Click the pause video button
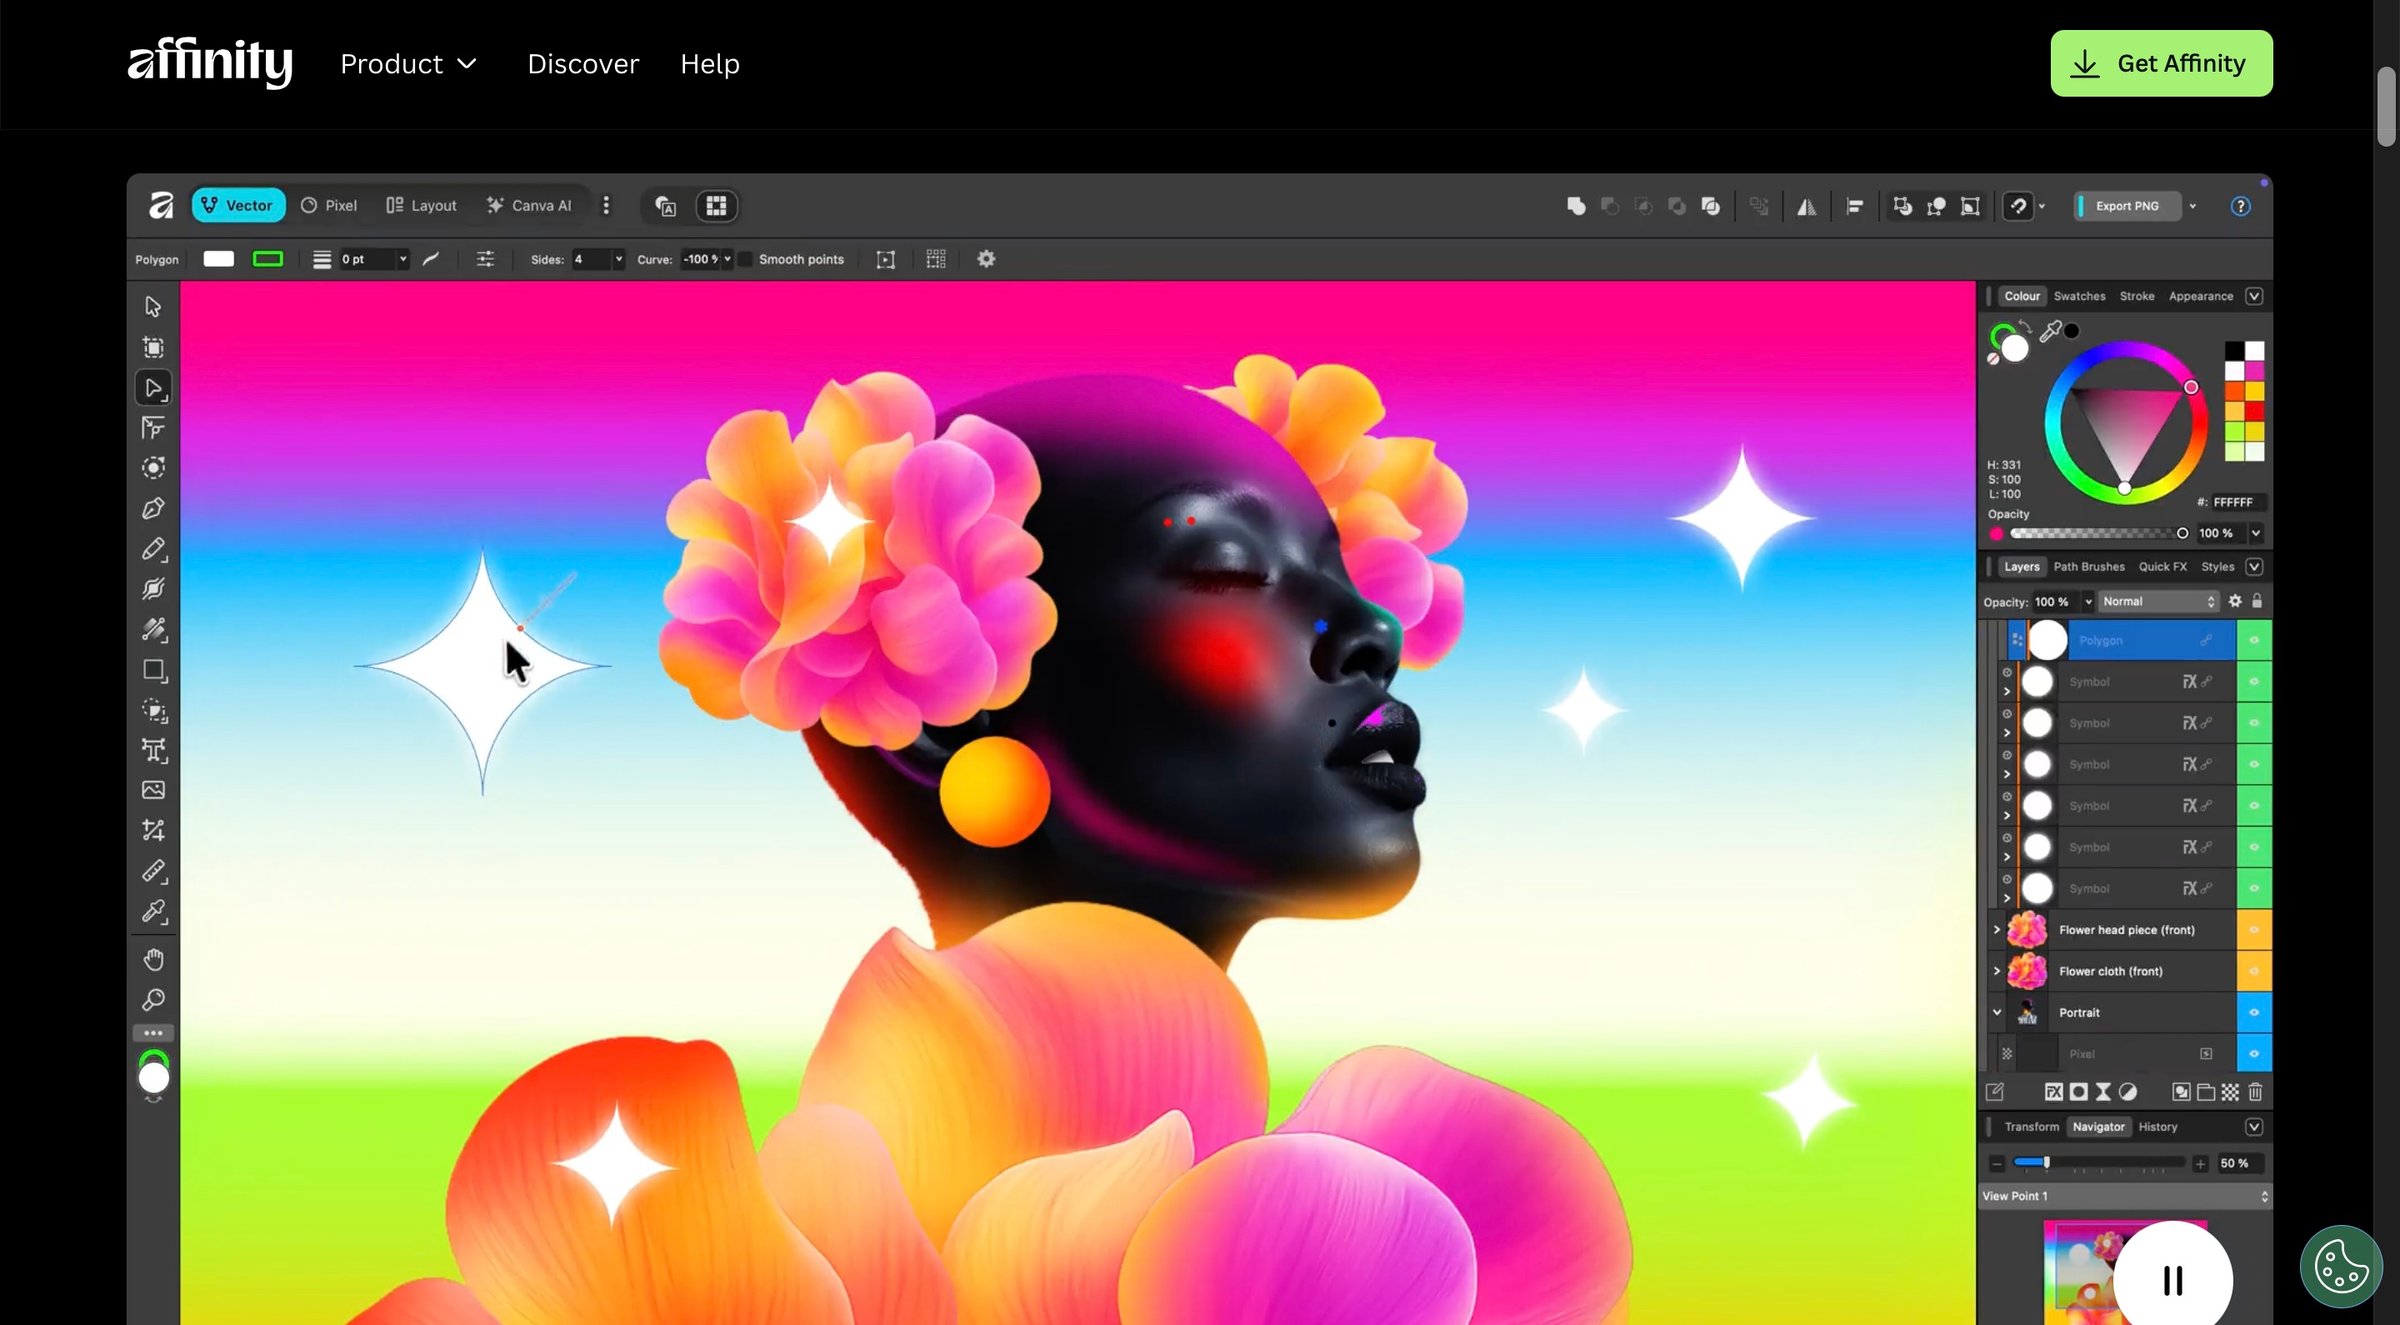 coord(2172,1279)
